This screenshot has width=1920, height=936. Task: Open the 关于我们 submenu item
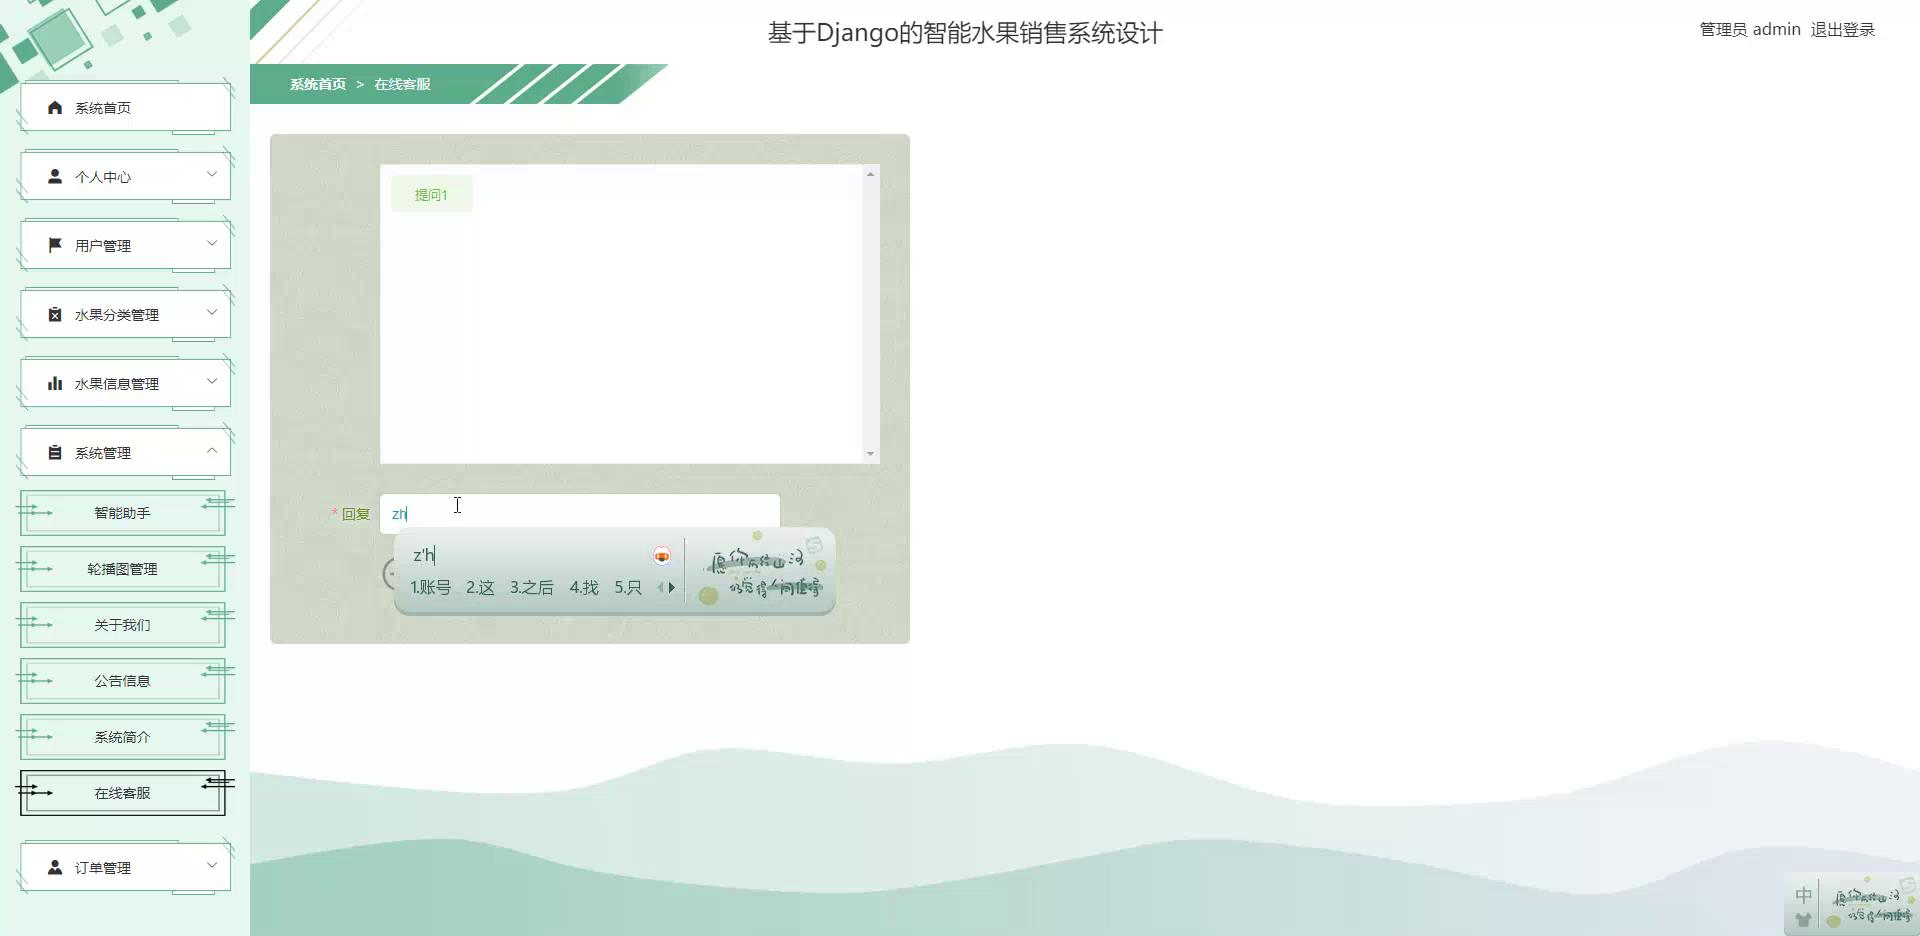click(122, 625)
